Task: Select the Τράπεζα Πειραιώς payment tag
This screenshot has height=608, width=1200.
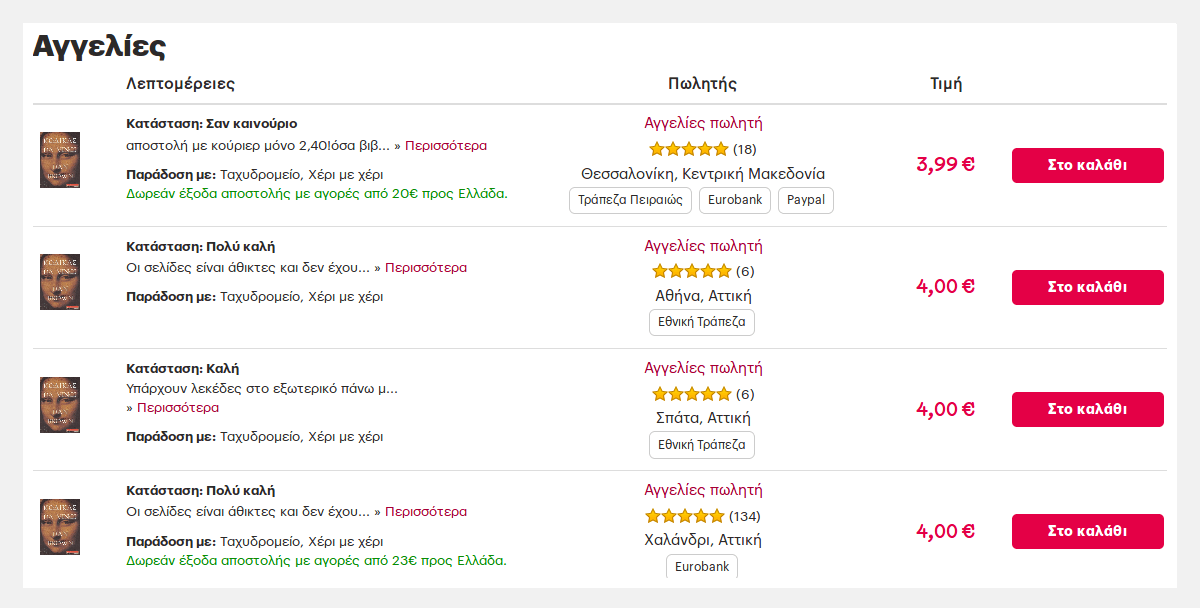Action: pyautogui.click(x=631, y=200)
